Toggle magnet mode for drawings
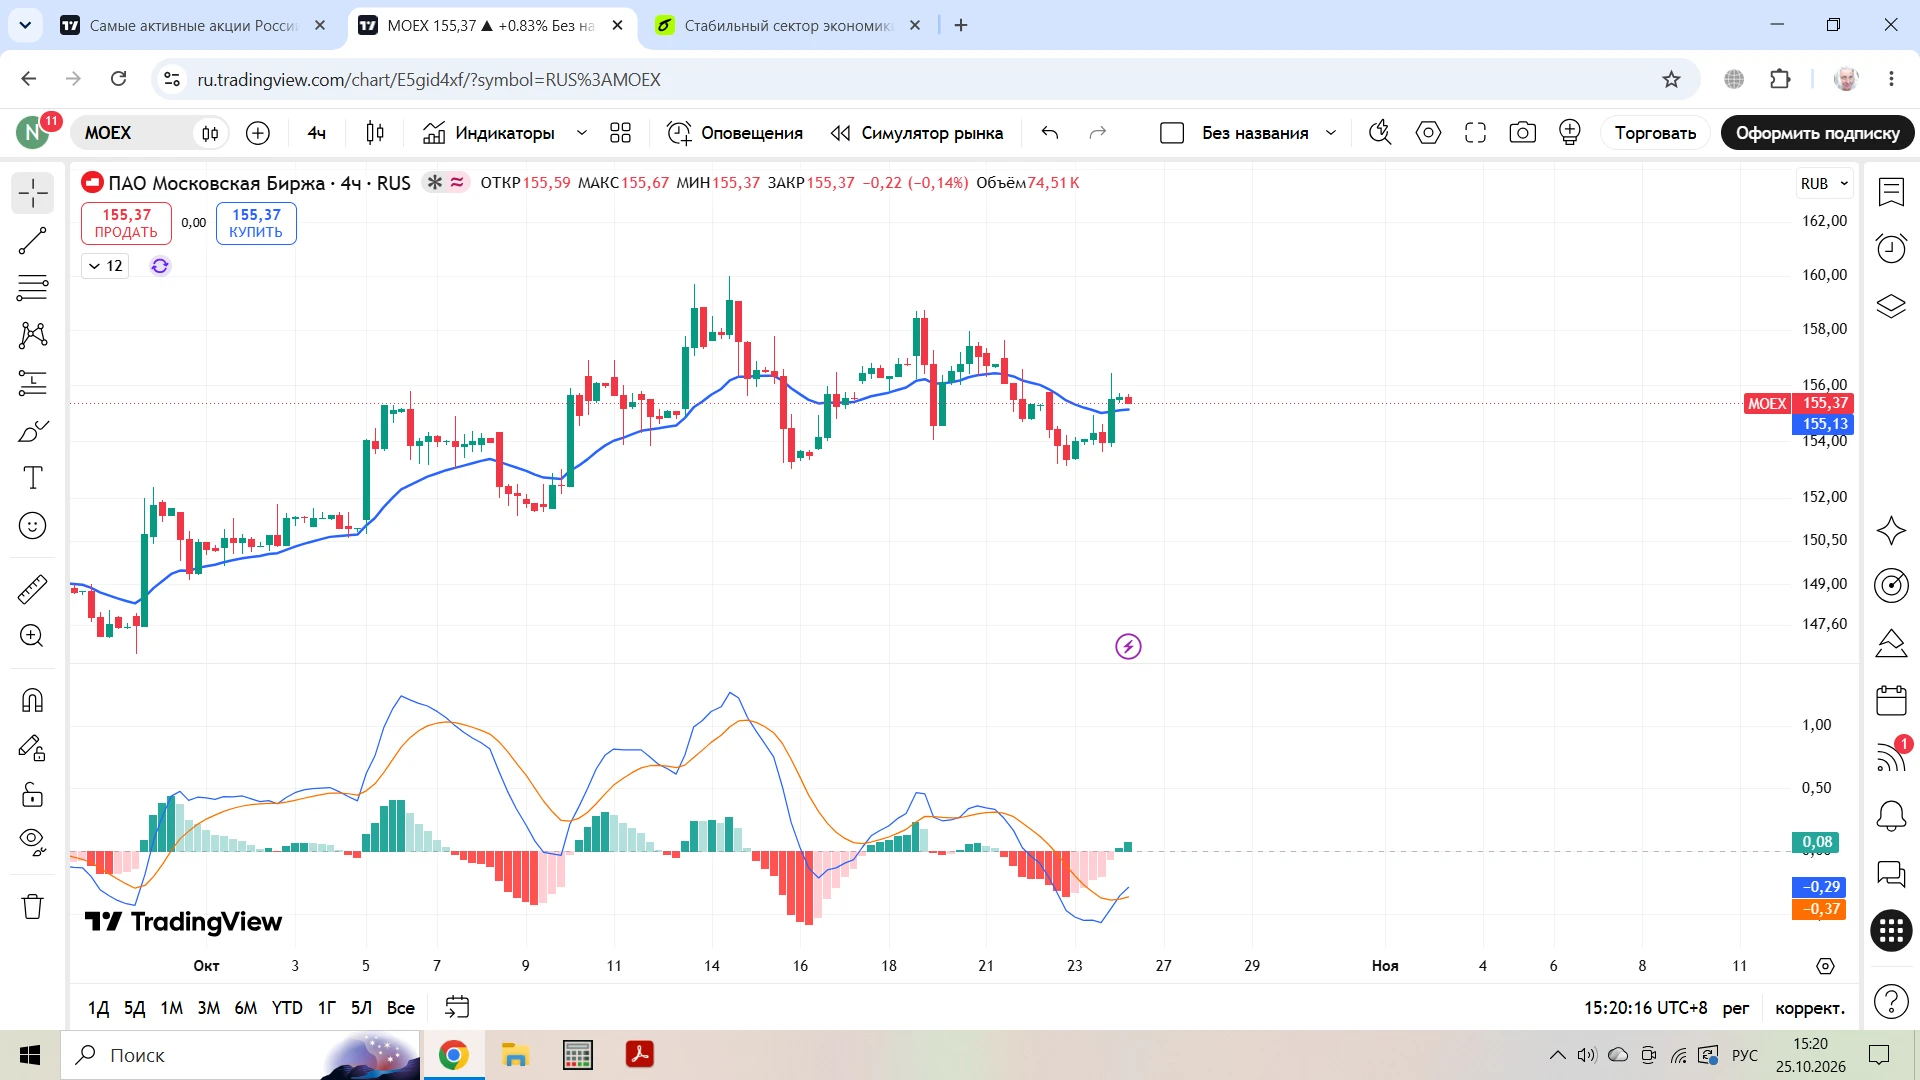The height and width of the screenshot is (1080, 1920). tap(33, 700)
